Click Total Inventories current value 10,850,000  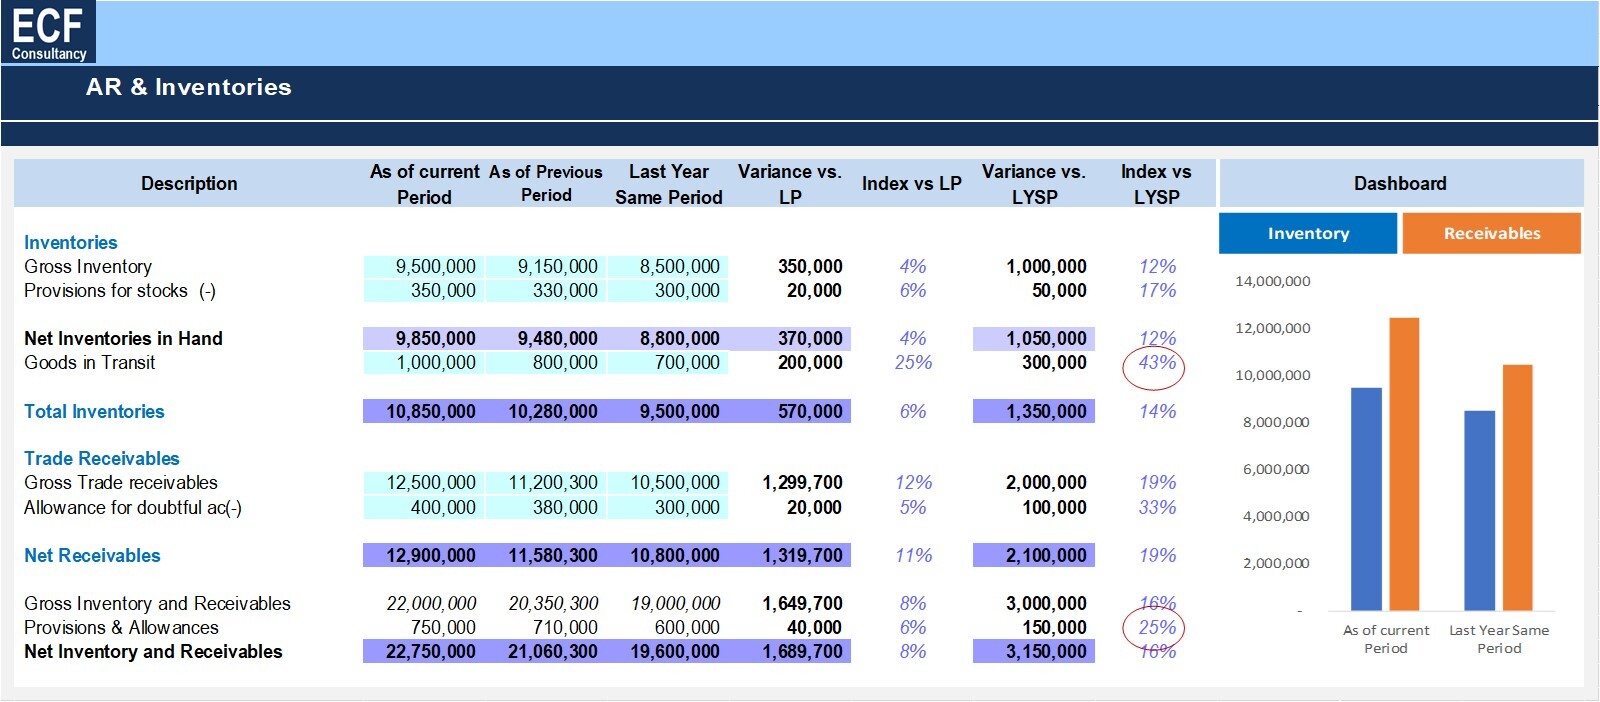424,411
